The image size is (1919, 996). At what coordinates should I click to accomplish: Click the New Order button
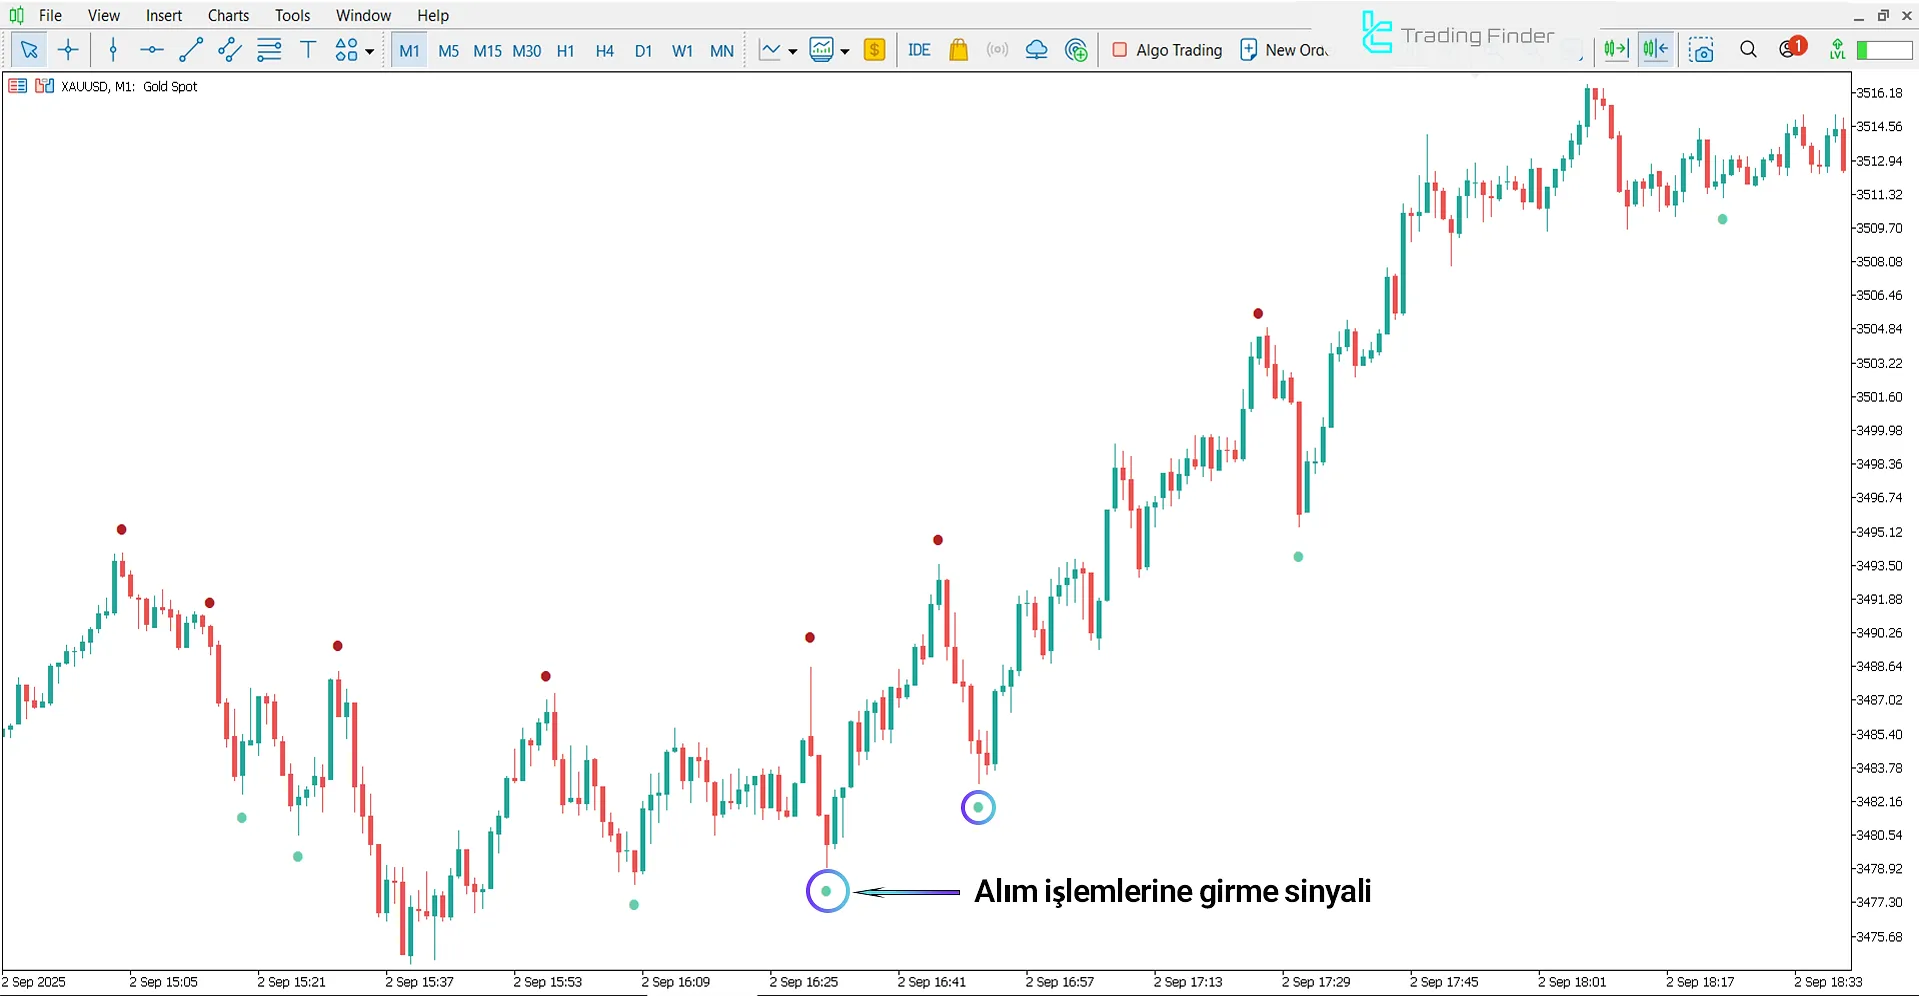tap(1285, 50)
